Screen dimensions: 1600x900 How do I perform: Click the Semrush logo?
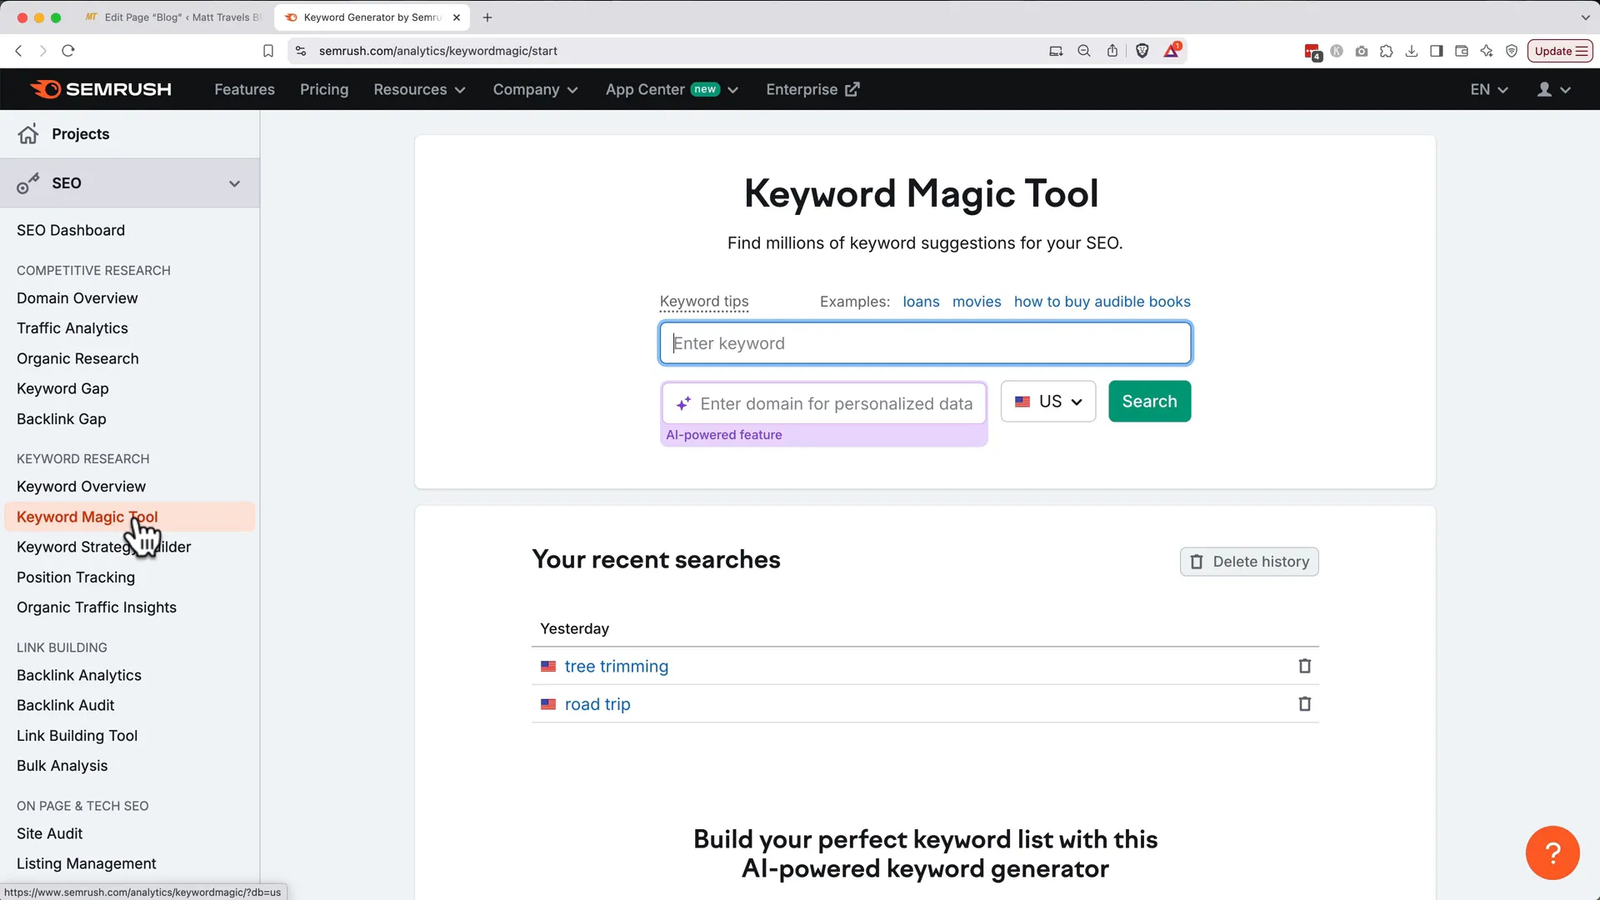pyautogui.click(x=101, y=89)
